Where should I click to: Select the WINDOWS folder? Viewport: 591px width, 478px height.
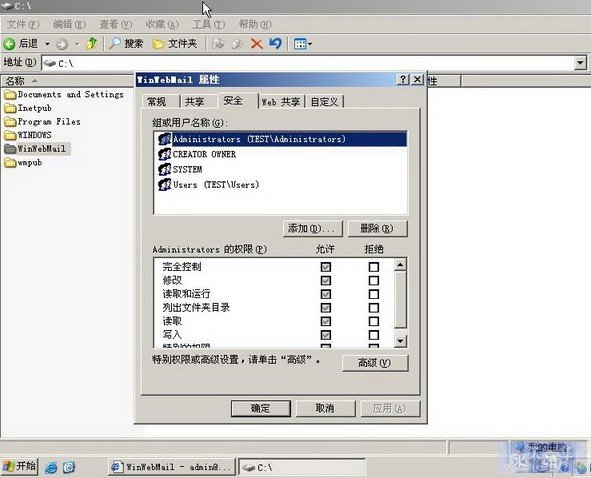point(28,135)
